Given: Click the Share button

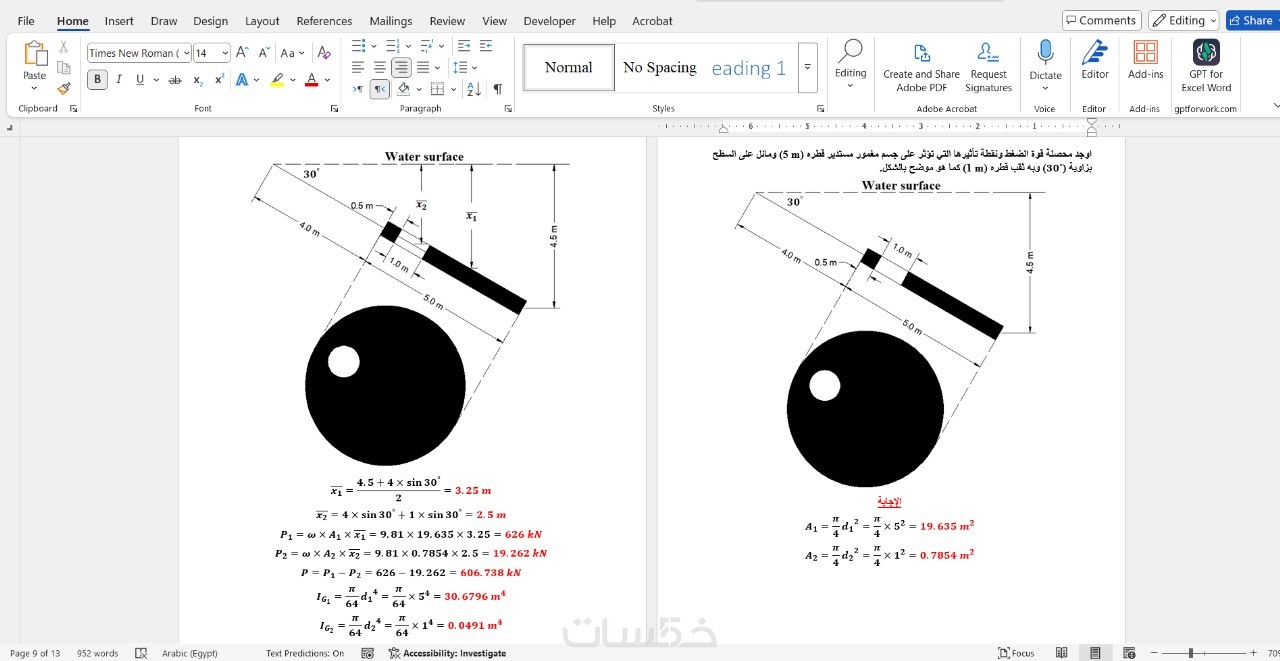Looking at the screenshot, I should (x=1252, y=20).
